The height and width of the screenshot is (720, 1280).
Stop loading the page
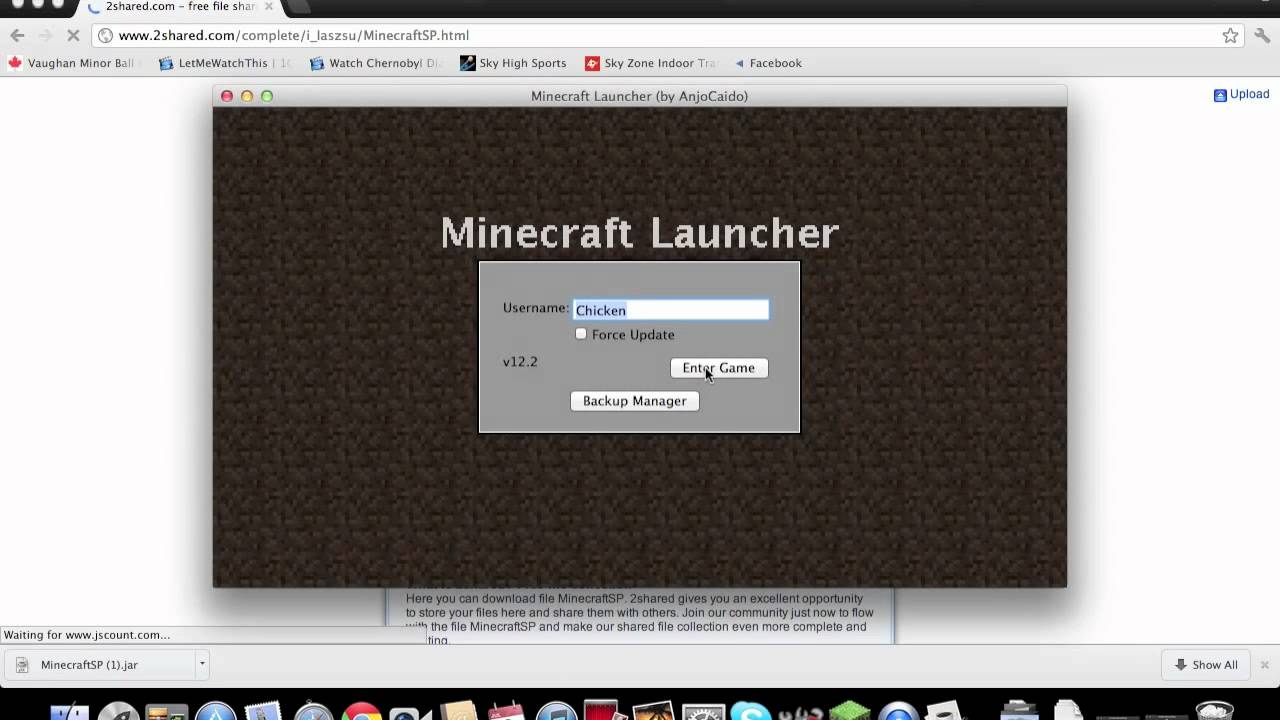(x=74, y=35)
